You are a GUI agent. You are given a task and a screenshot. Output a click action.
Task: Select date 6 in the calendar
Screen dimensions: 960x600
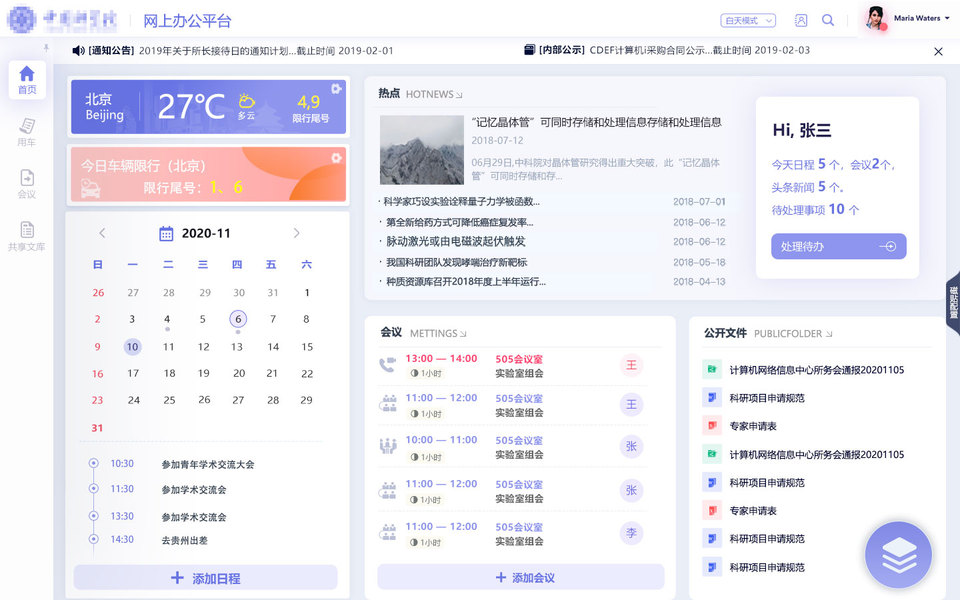[x=238, y=319]
